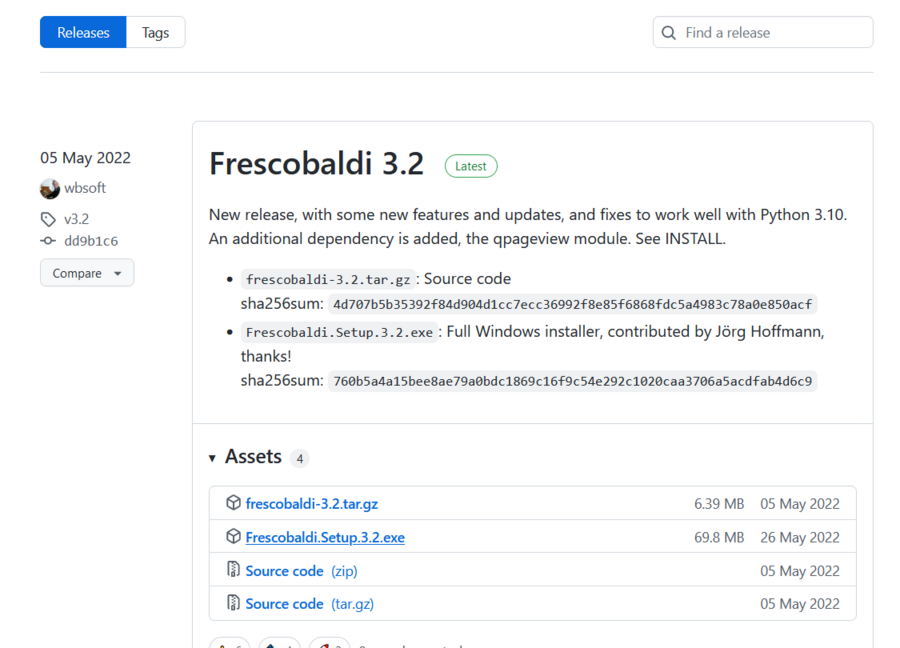Collapse the Assets section
Viewport: 900px width, 648px height.
point(212,456)
